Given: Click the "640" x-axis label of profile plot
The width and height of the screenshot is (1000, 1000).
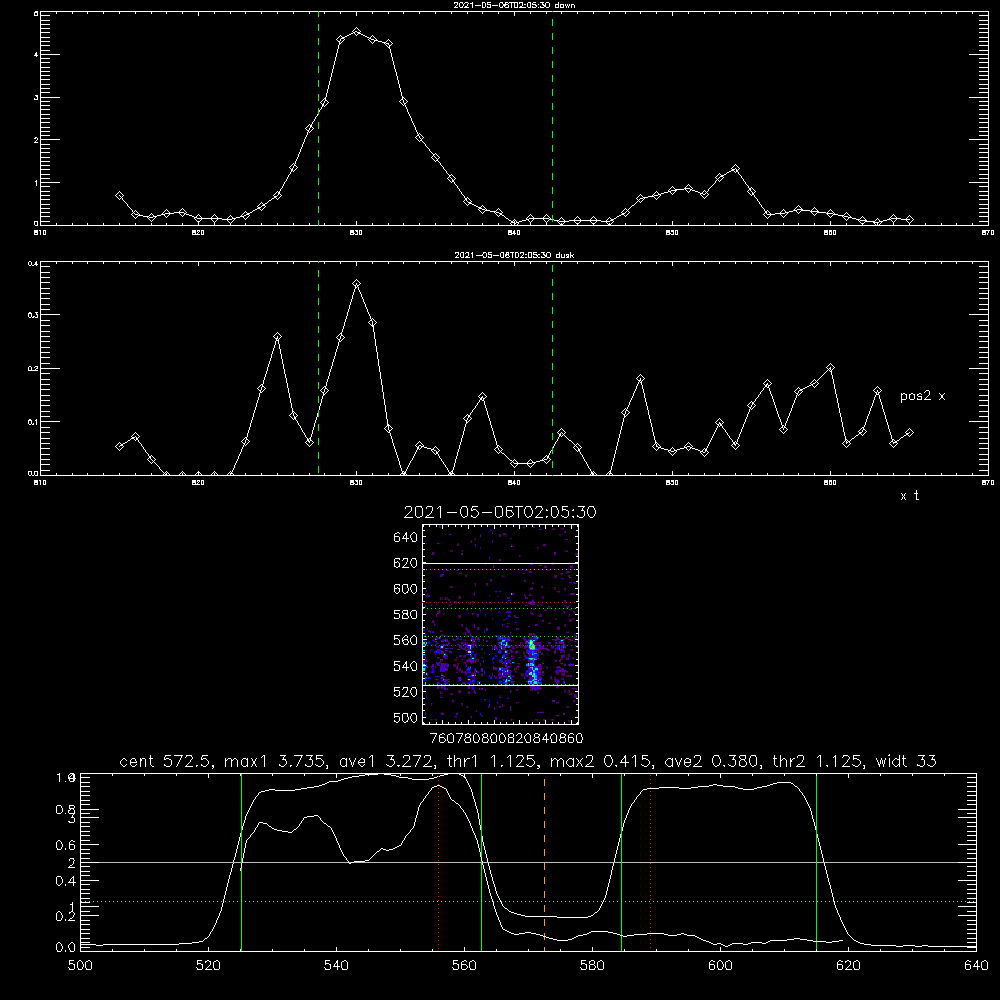Looking at the screenshot, I should 976,966.
